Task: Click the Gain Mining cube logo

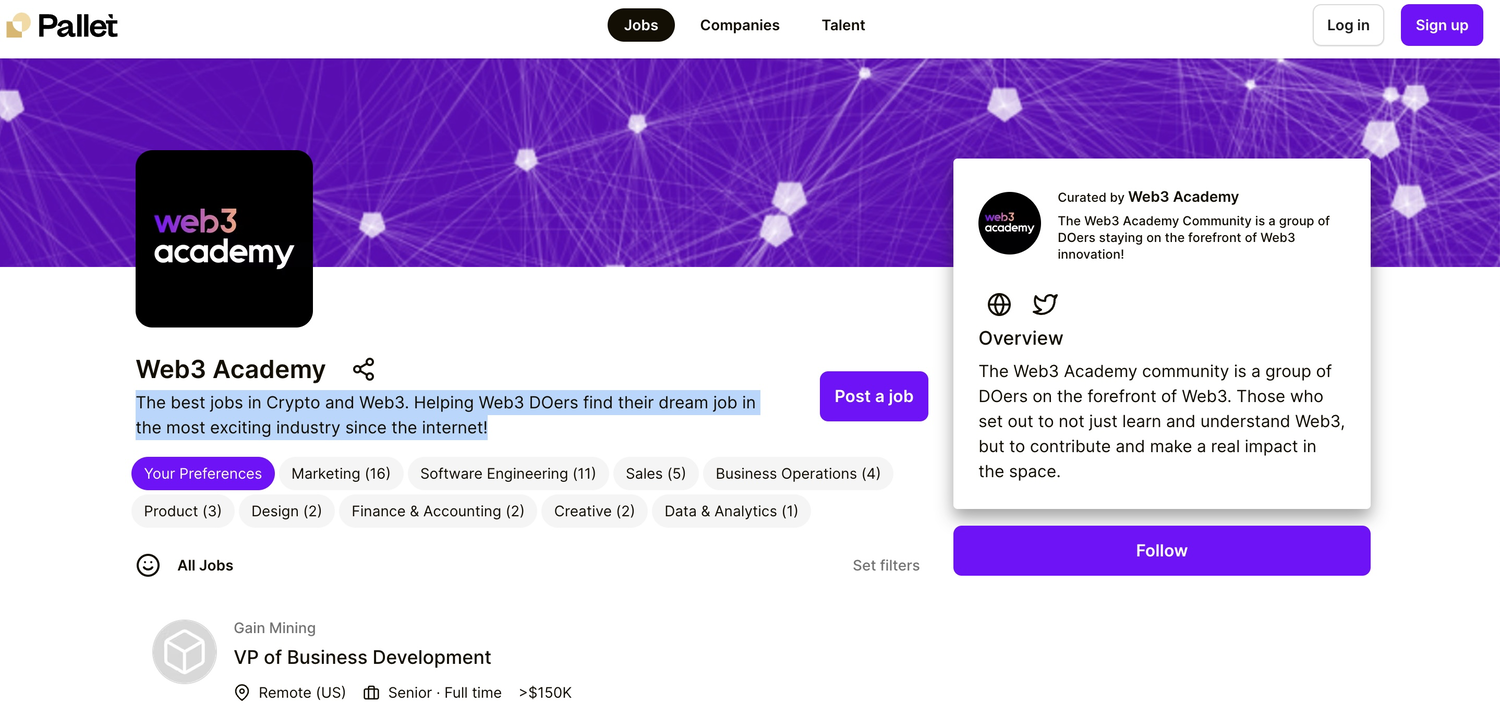Action: (185, 652)
